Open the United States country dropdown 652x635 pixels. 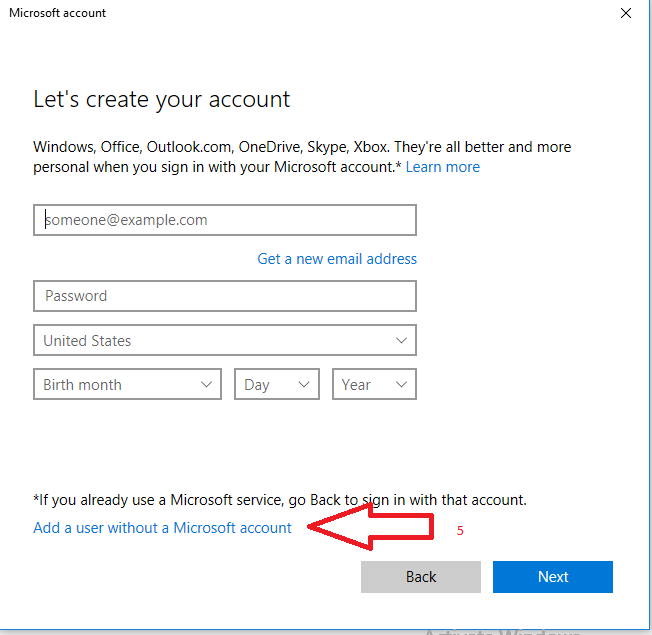(225, 340)
